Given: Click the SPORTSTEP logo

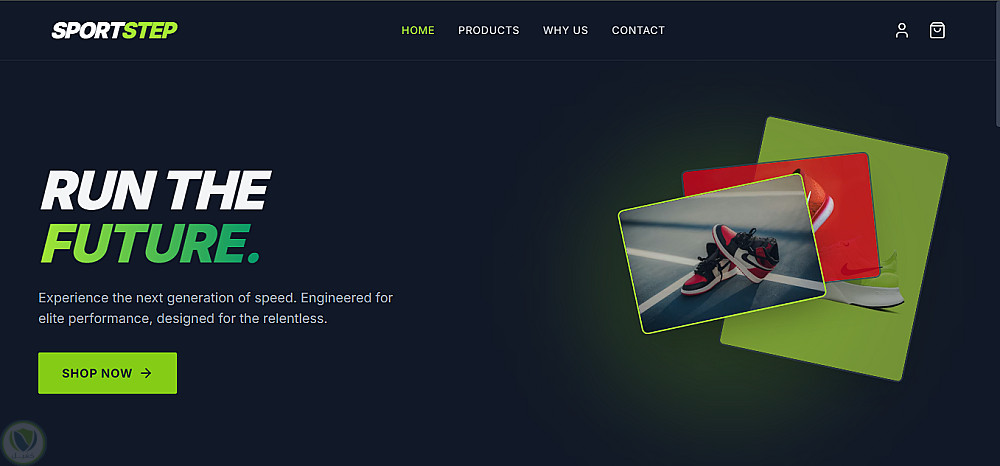Looking at the screenshot, I should tap(115, 30).
